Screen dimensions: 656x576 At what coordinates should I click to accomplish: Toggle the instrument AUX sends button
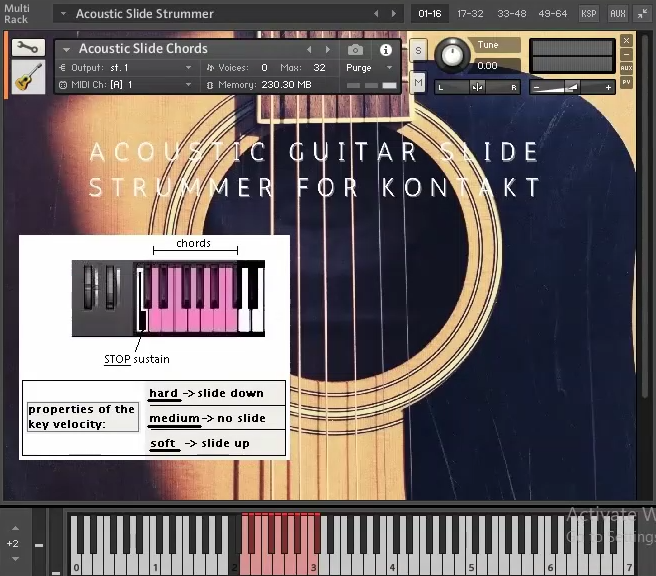(626, 68)
